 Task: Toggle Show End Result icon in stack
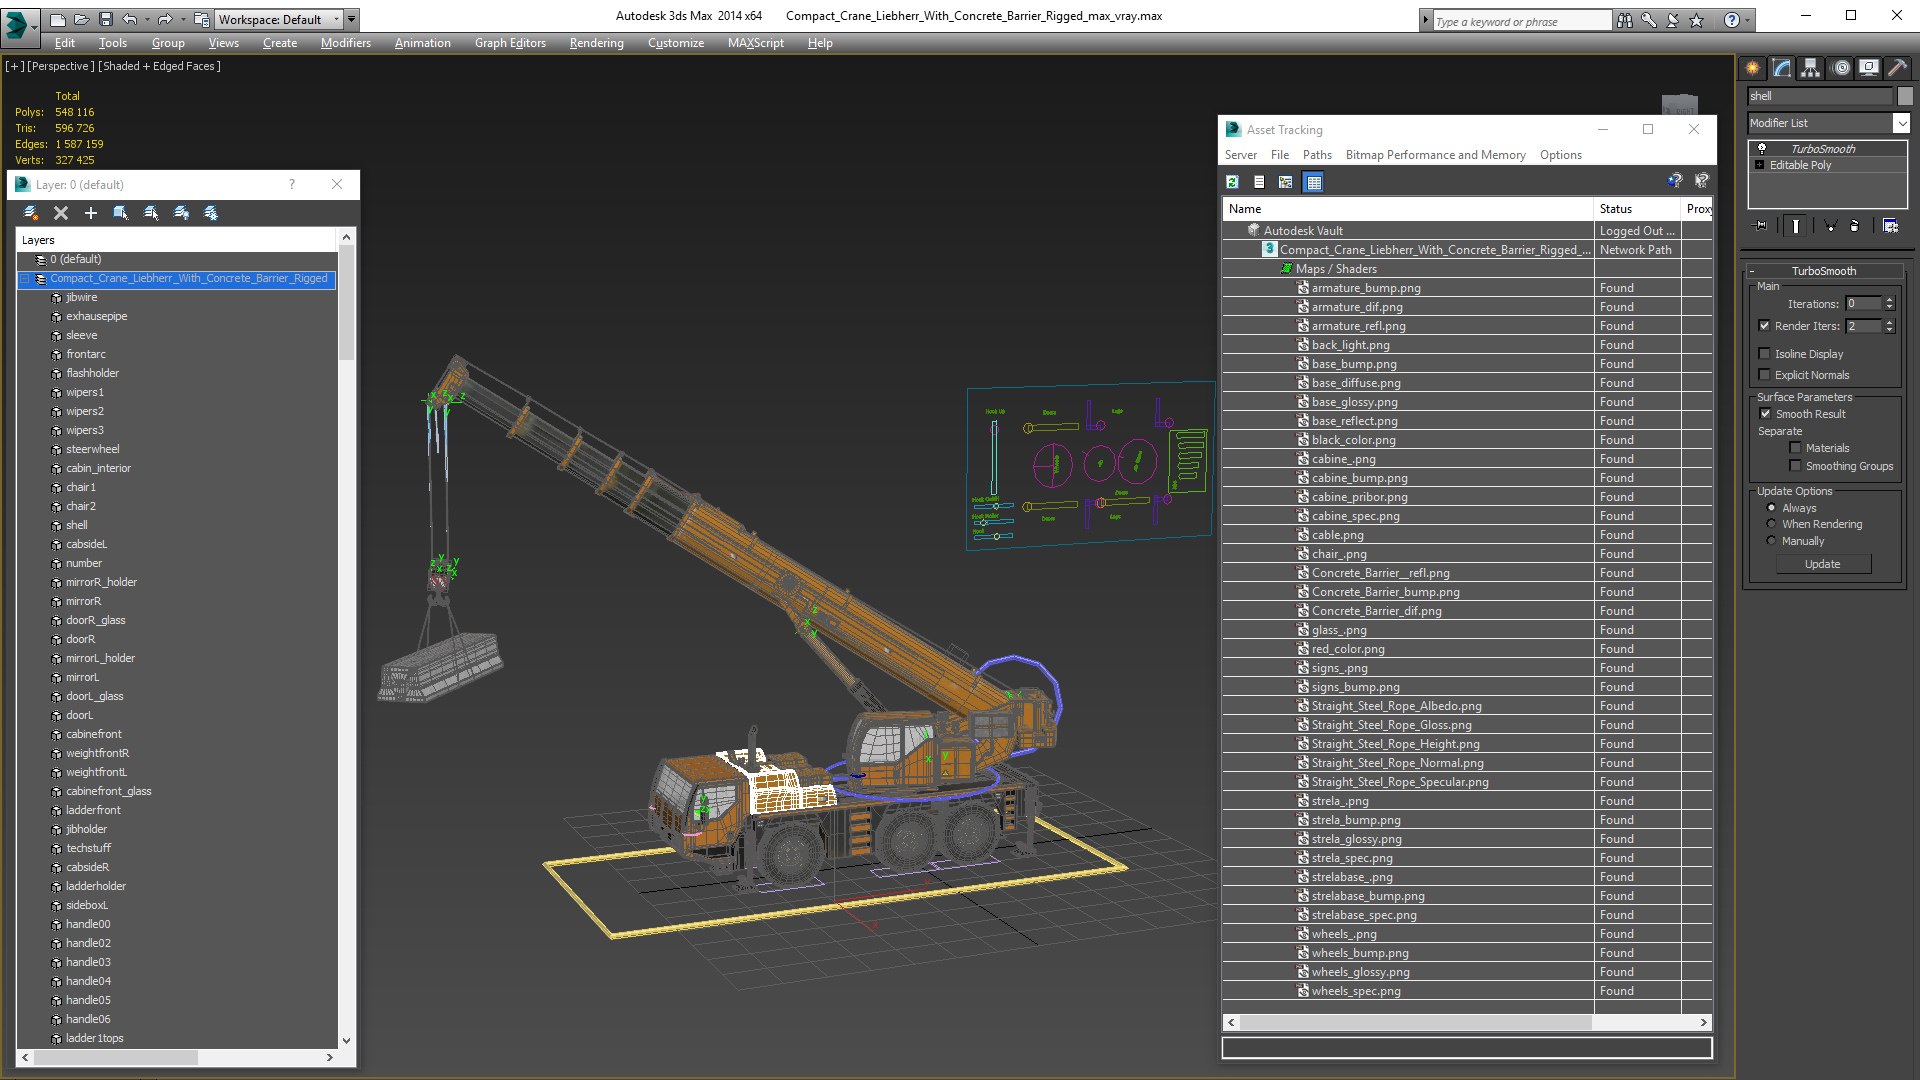[x=1796, y=226]
